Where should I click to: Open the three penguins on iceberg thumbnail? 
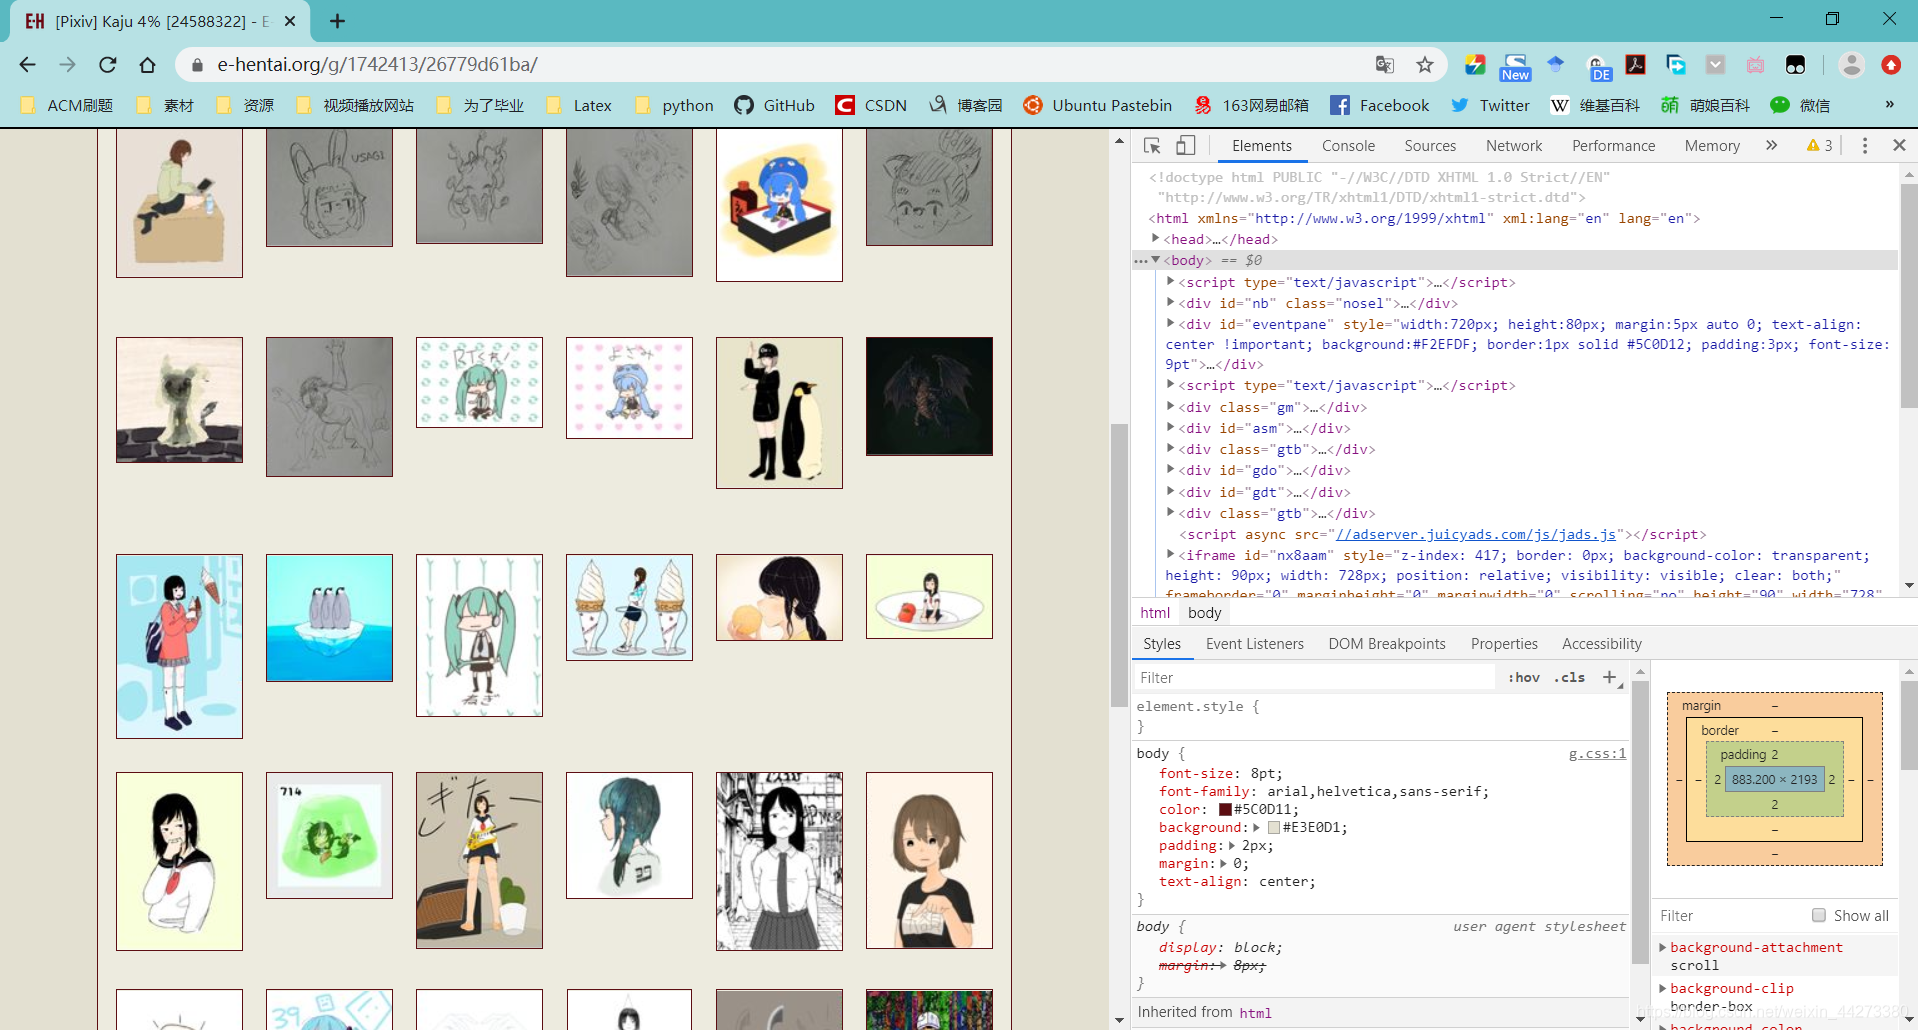(329, 618)
